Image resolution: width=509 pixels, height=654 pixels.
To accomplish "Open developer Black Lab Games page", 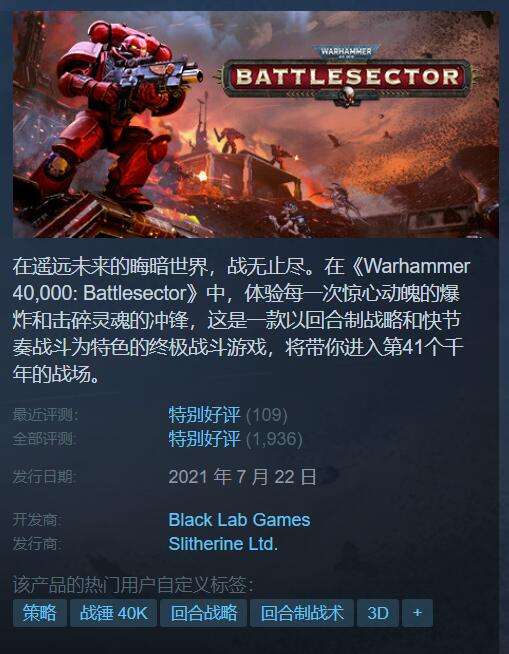I will (239, 520).
